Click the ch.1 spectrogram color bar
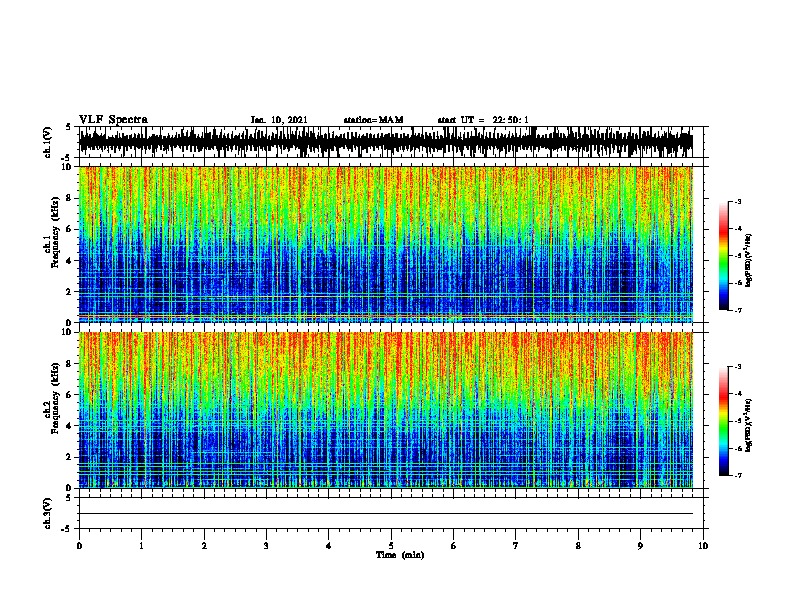This screenshot has width=792, height=612. [724, 256]
